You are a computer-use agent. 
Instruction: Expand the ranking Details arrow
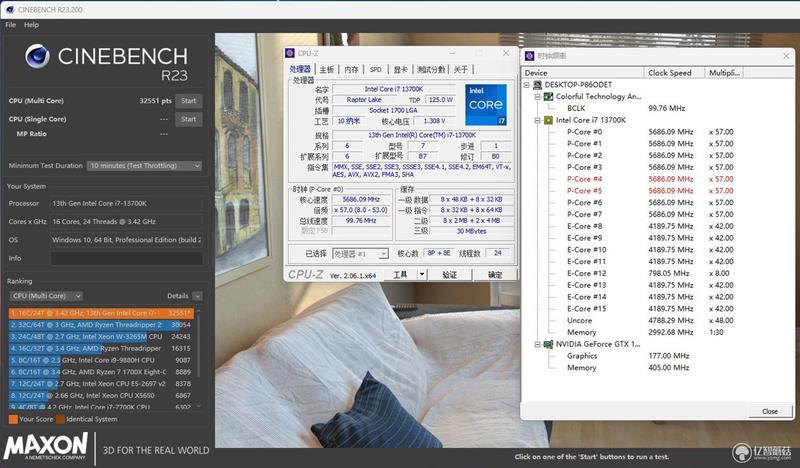tap(197, 296)
